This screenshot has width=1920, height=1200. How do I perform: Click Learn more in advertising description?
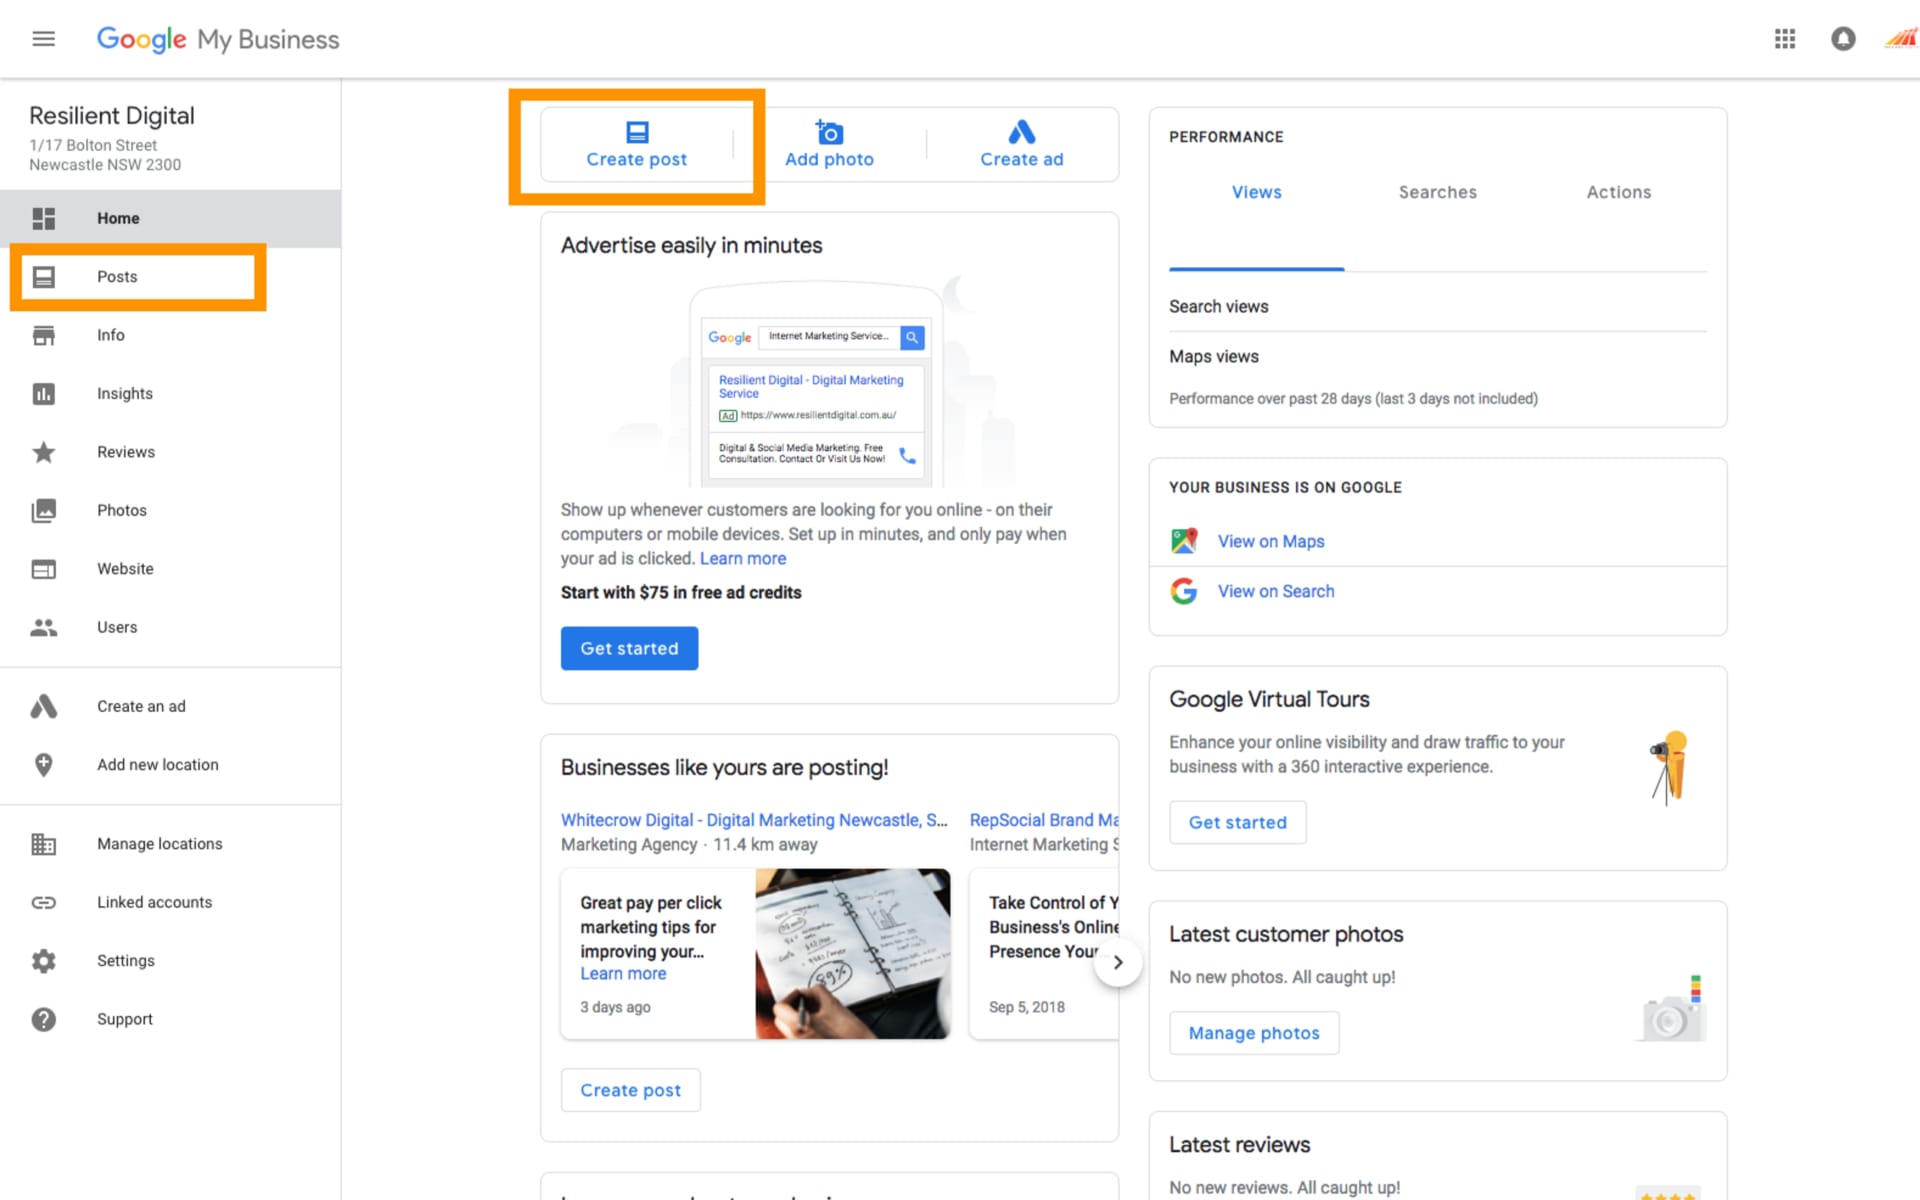point(743,558)
